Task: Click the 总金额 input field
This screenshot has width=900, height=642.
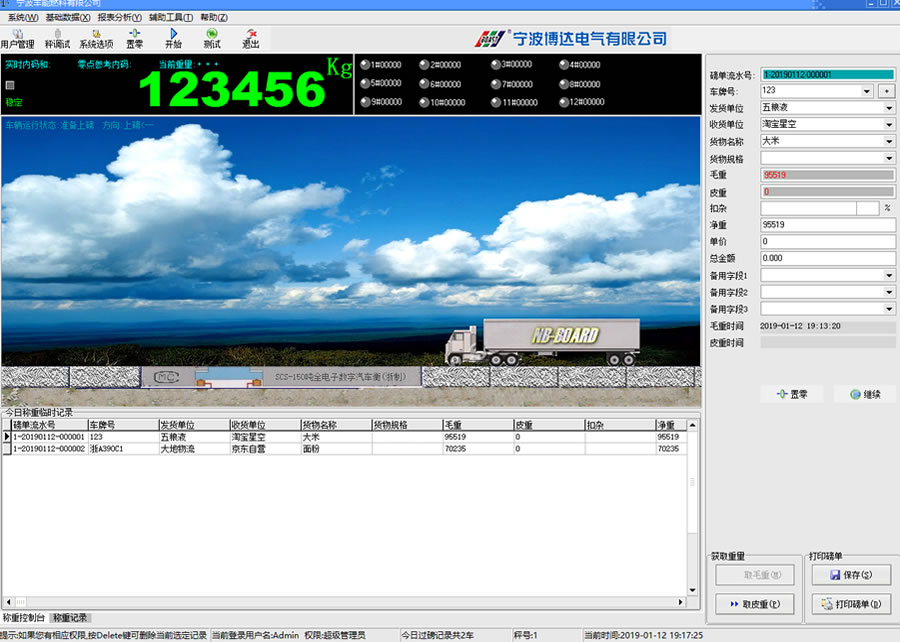Action: coord(828,258)
